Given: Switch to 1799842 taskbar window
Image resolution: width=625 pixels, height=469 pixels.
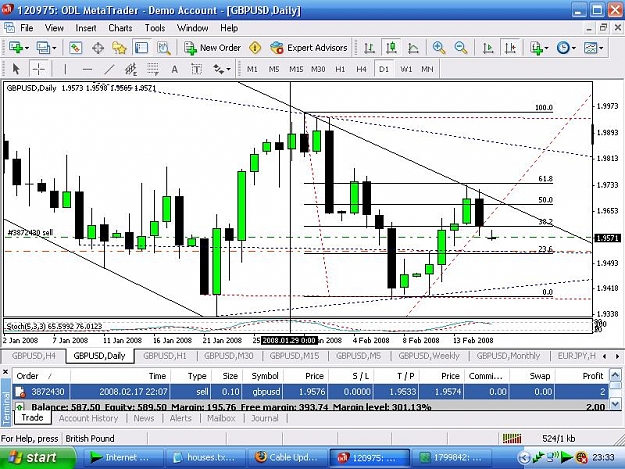Looking at the screenshot, I should [x=451, y=457].
